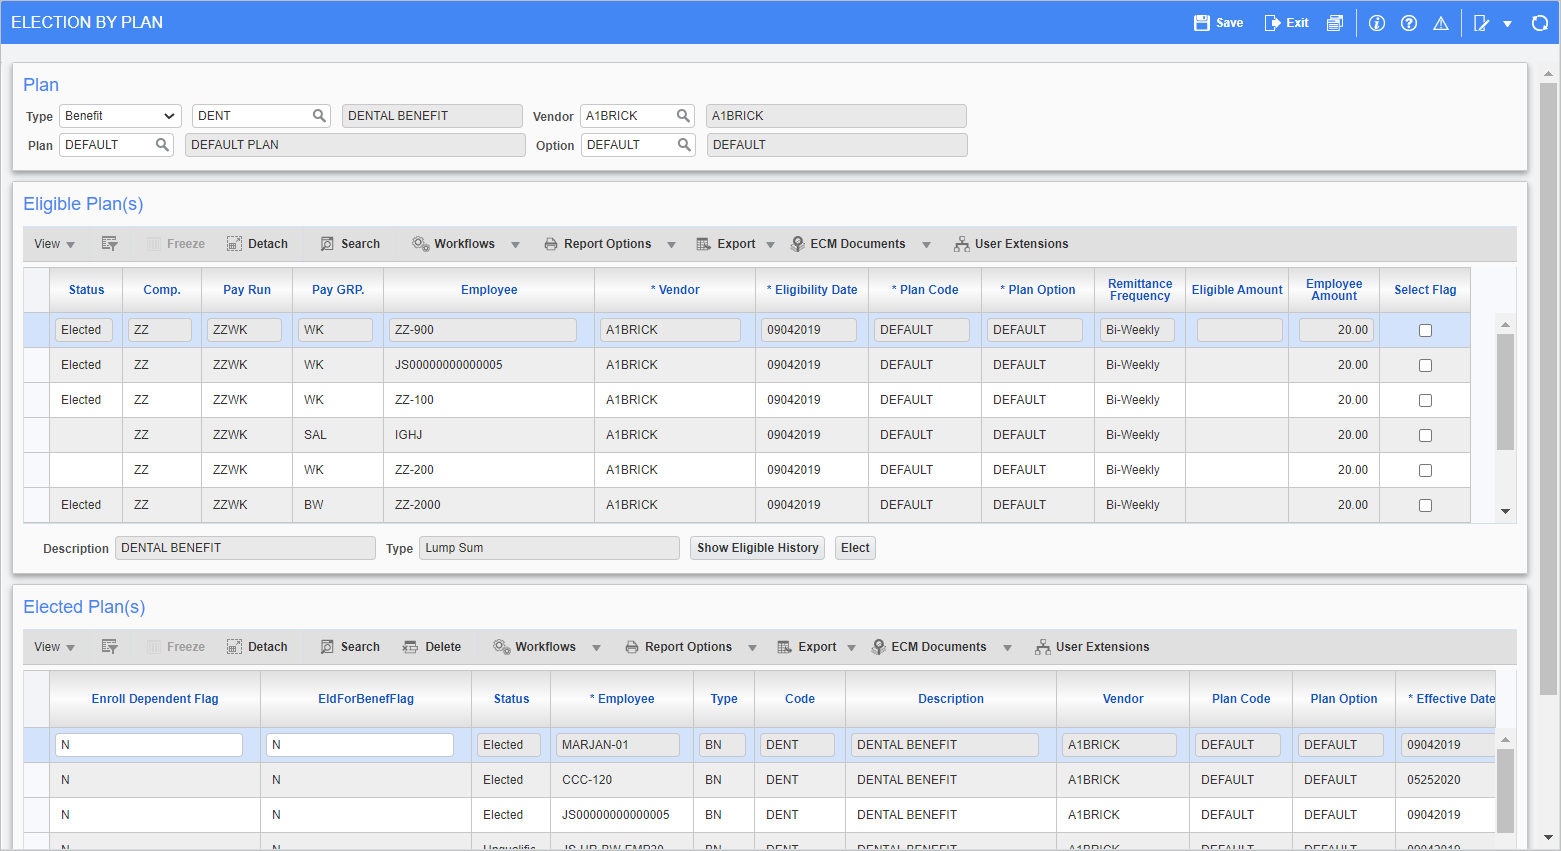The height and width of the screenshot is (851, 1561).
Task: Sort by Employee Amount column header
Action: pos(1334,290)
